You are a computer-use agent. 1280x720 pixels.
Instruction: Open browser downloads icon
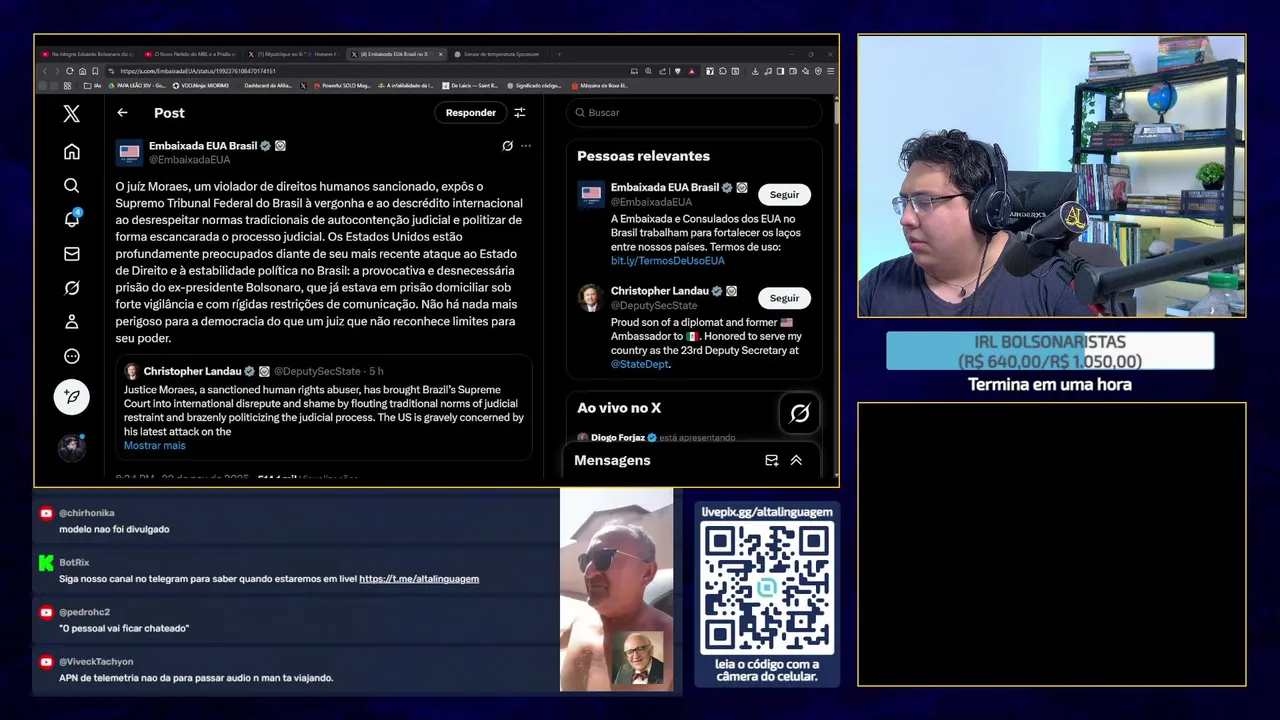tap(756, 71)
